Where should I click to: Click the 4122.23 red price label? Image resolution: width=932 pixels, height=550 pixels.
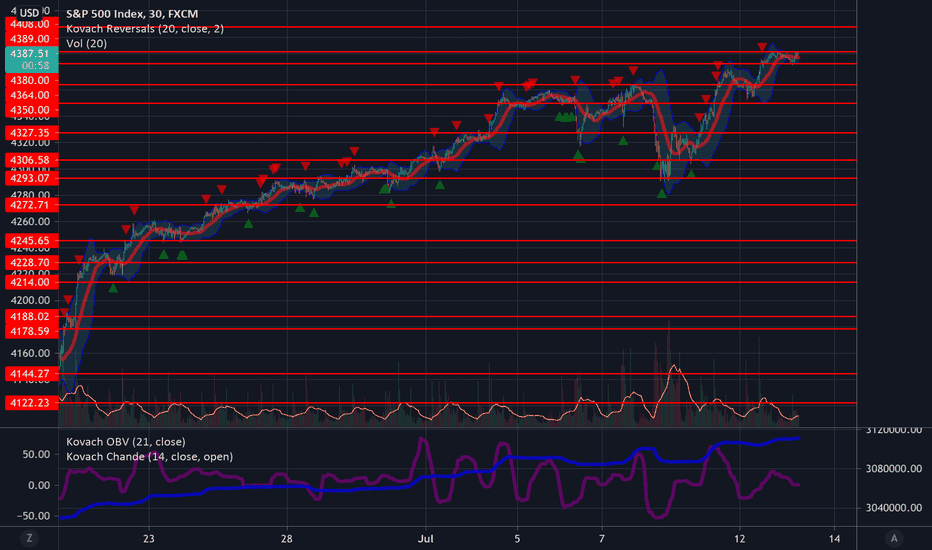(x=32, y=403)
